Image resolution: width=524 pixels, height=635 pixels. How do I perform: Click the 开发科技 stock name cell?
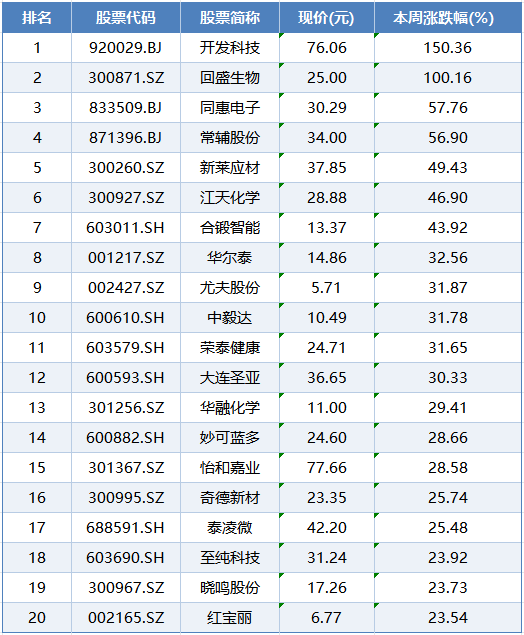pos(230,48)
